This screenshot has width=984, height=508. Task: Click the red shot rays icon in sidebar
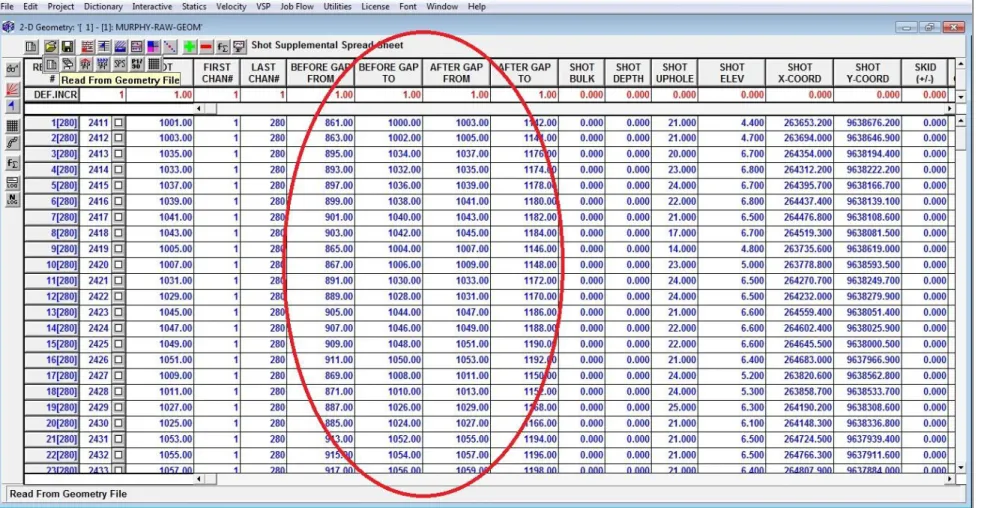(x=13, y=89)
